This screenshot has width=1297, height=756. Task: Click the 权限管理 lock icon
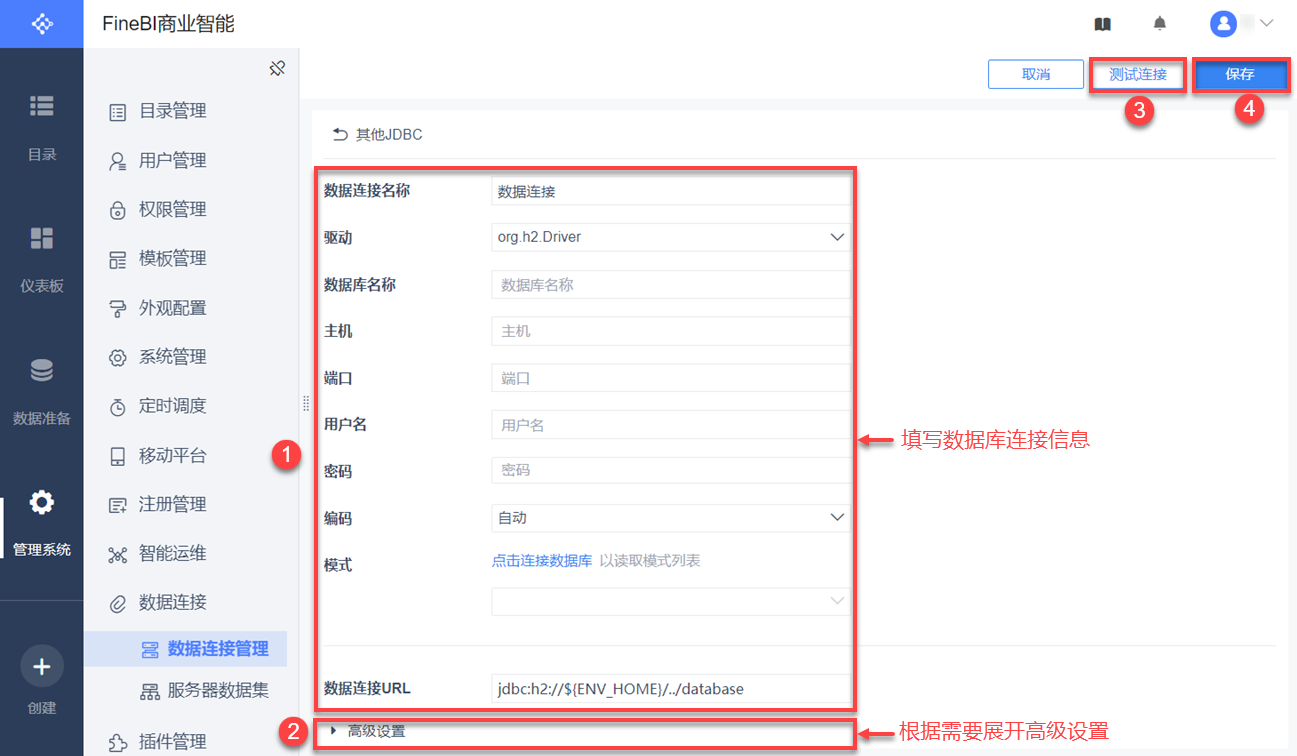click(x=118, y=210)
